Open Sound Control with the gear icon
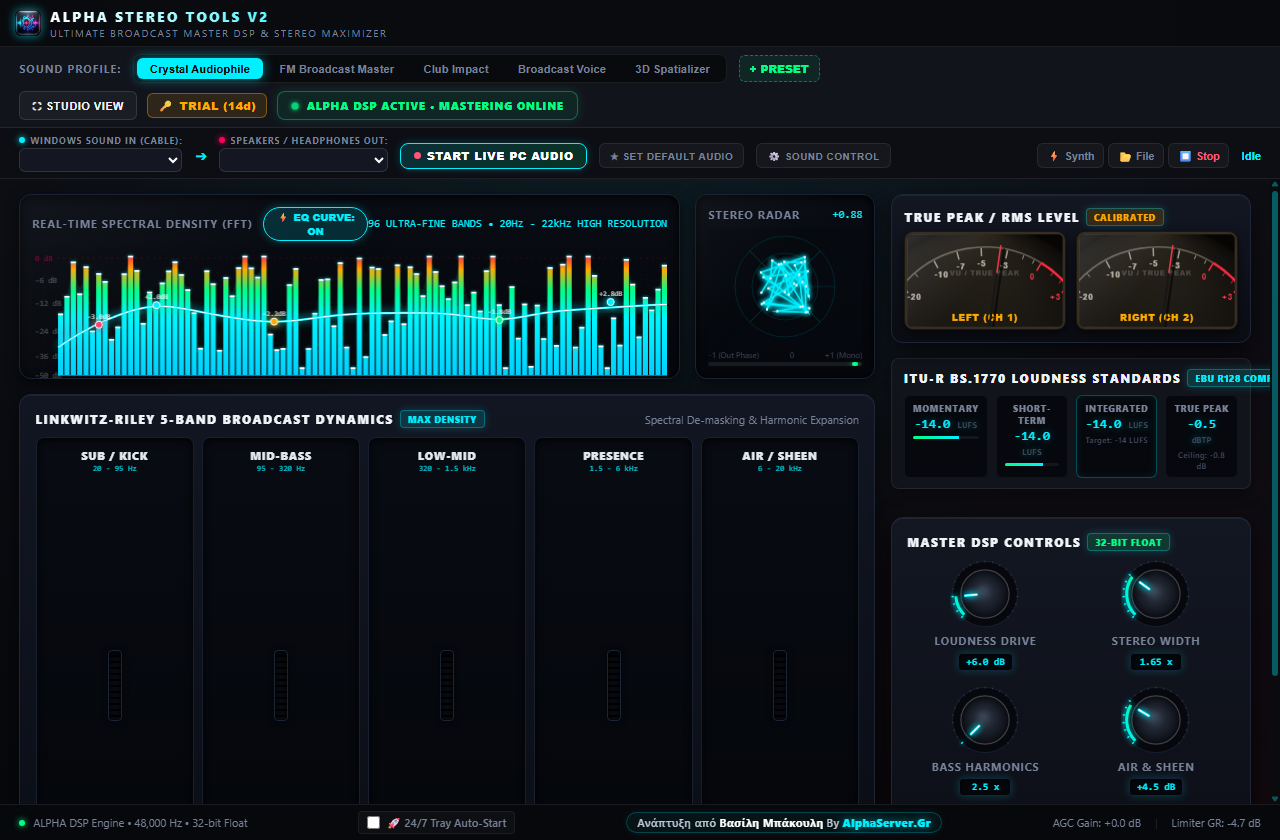 pyautogui.click(x=823, y=156)
